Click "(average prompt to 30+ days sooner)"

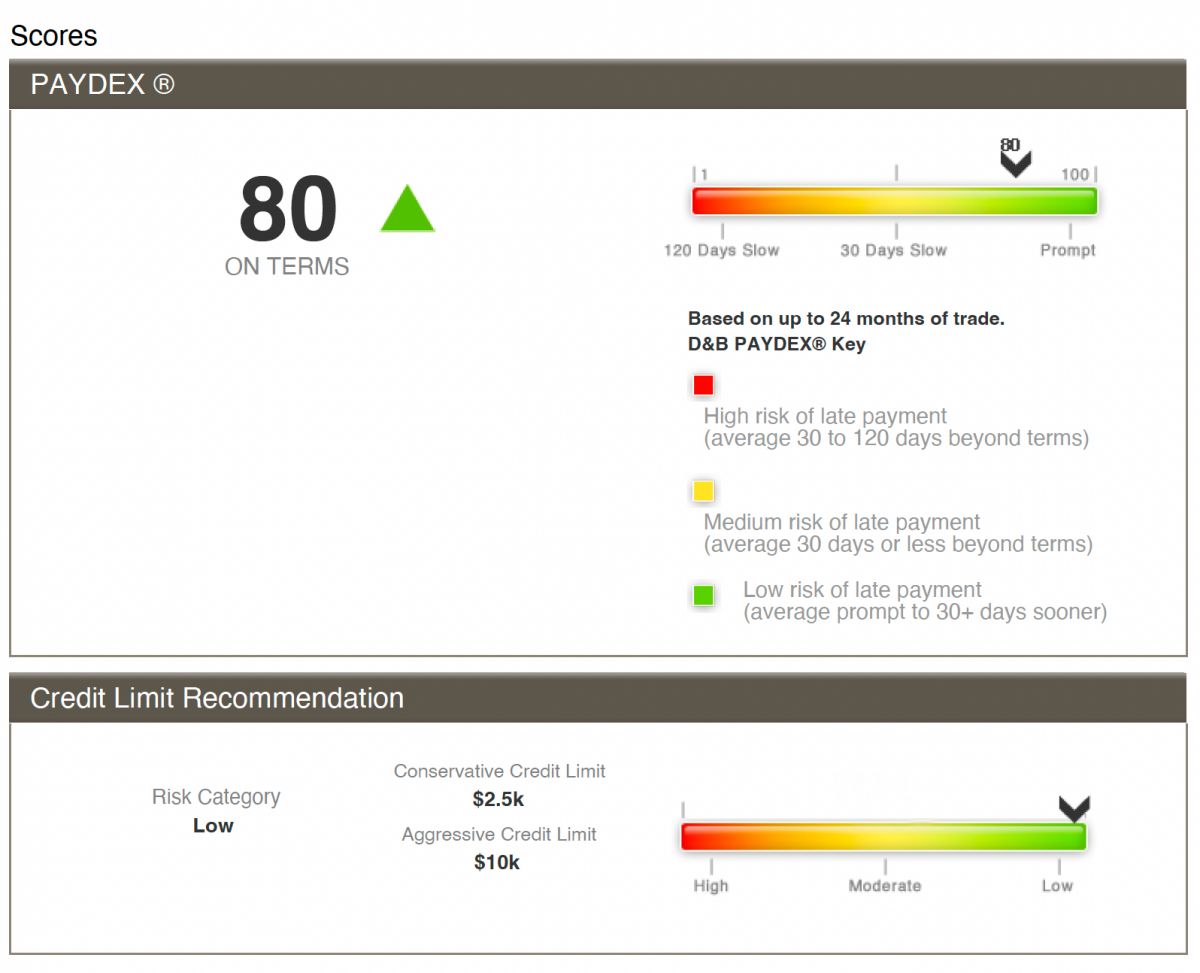point(925,612)
